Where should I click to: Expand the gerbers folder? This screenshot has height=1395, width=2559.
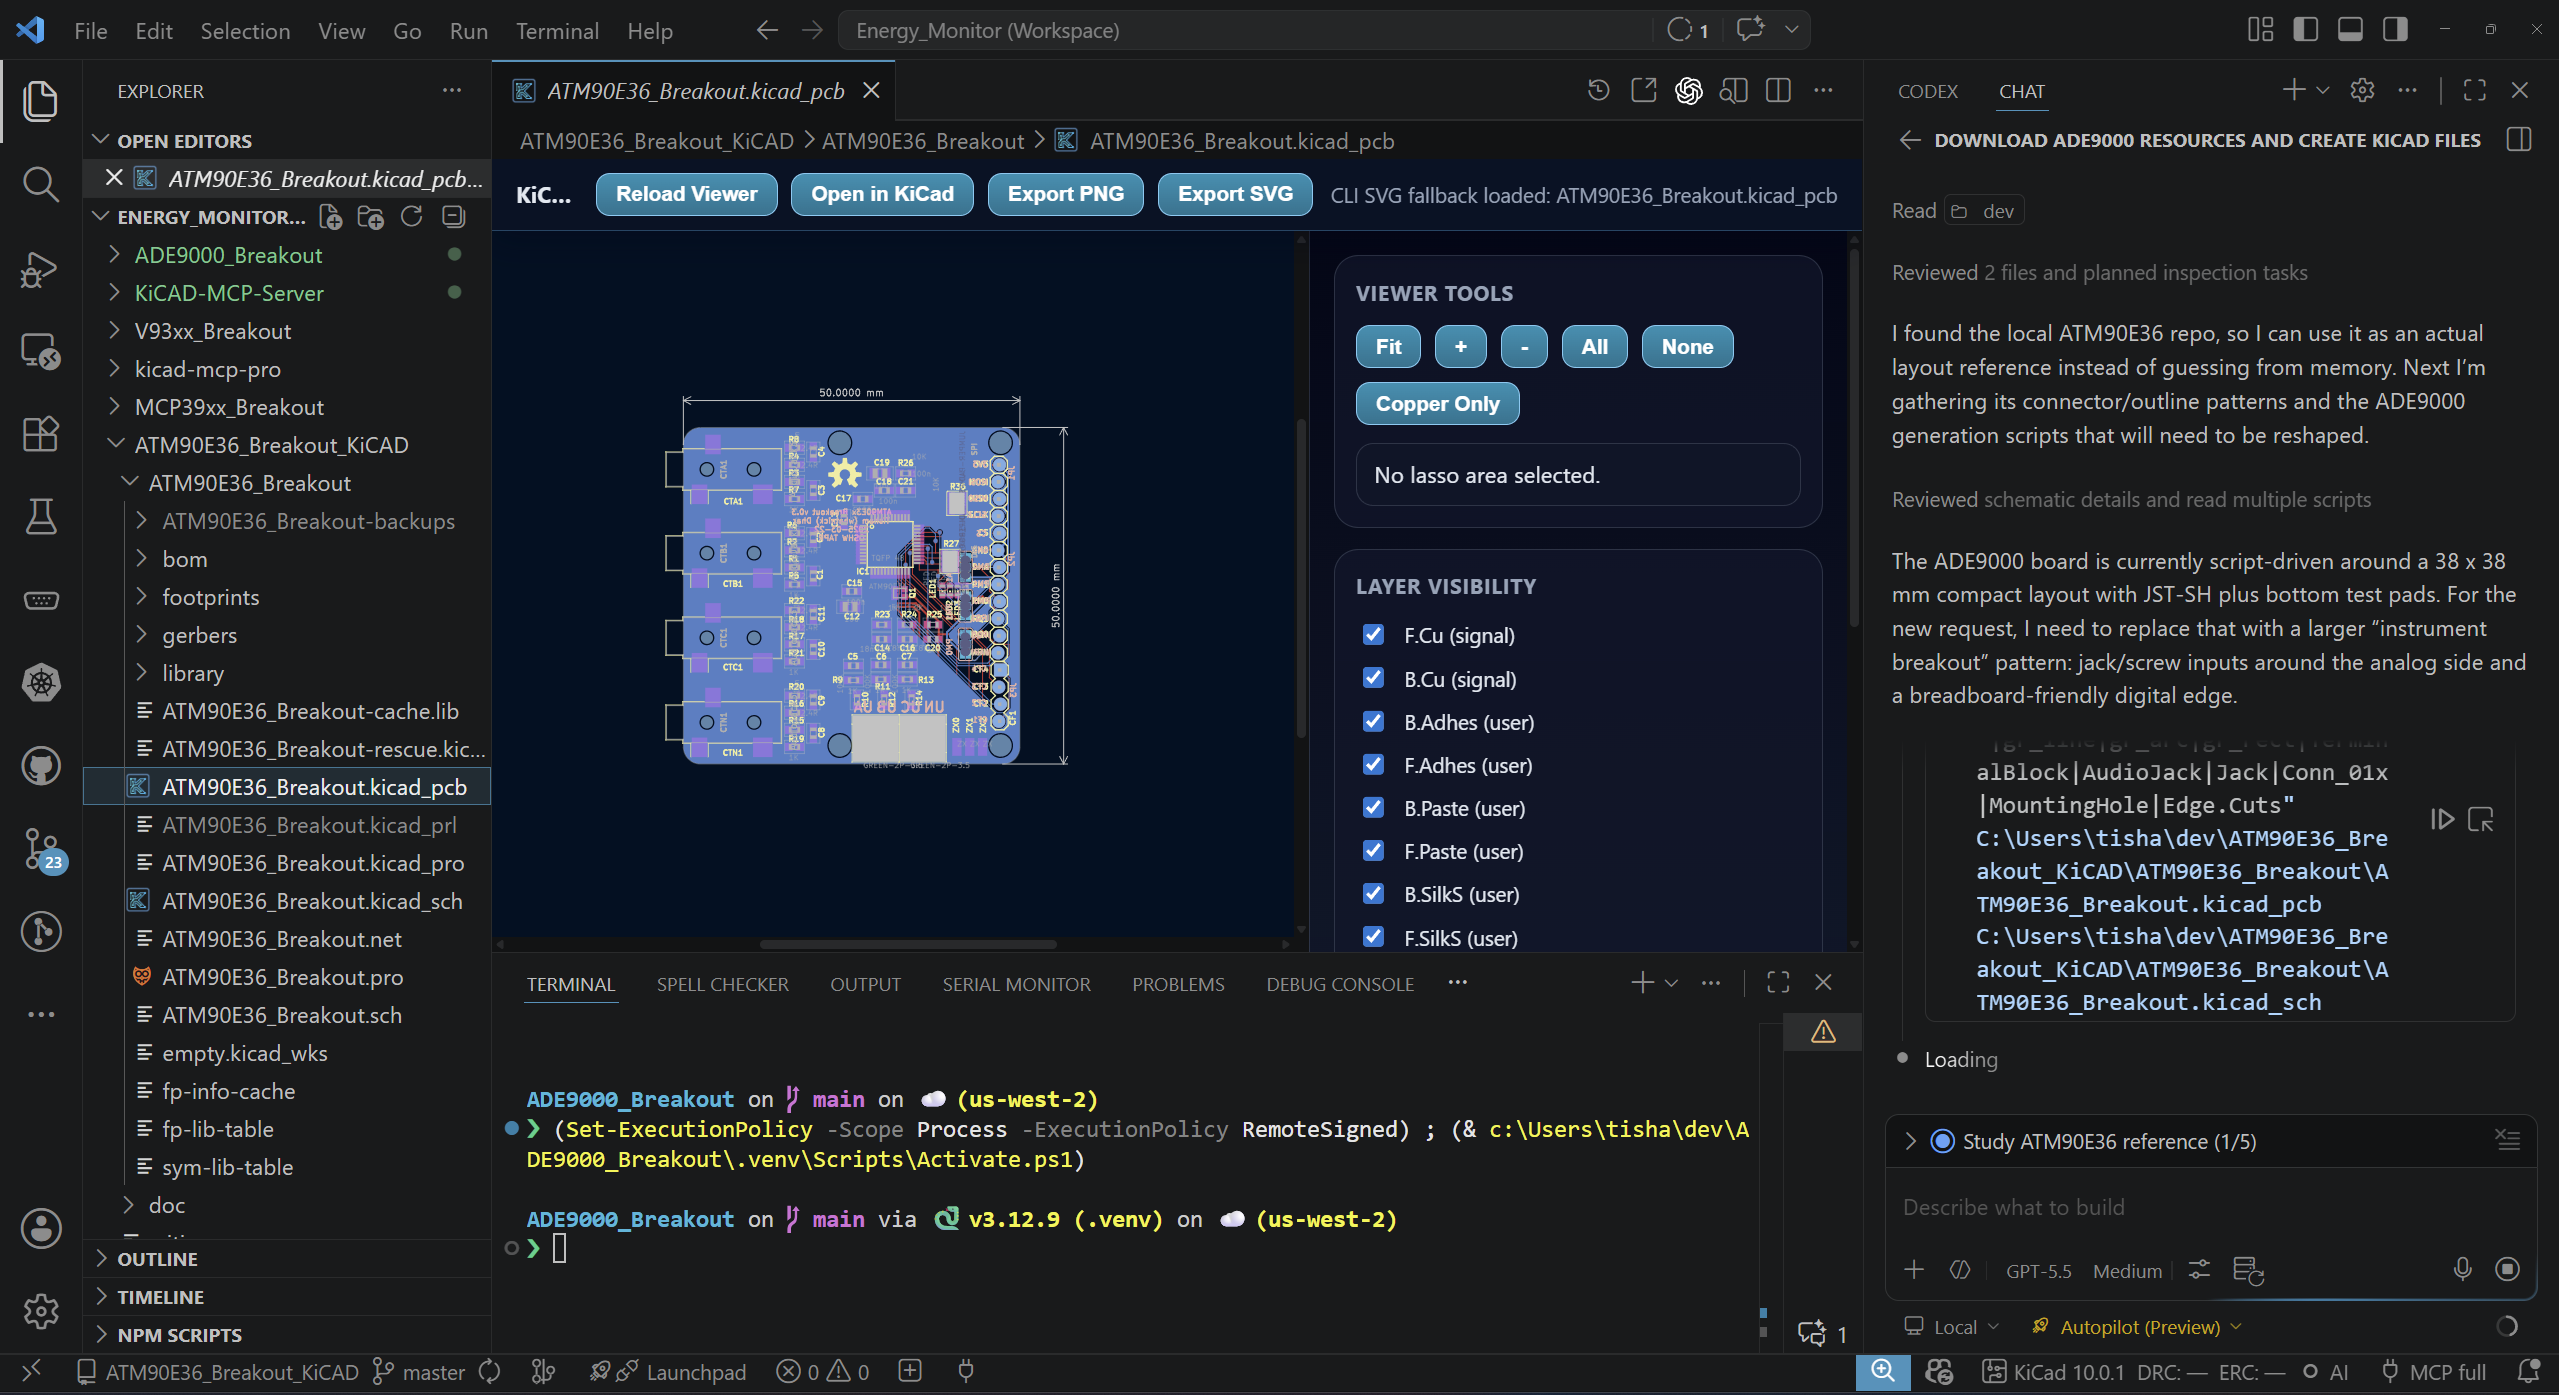click(199, 635)
